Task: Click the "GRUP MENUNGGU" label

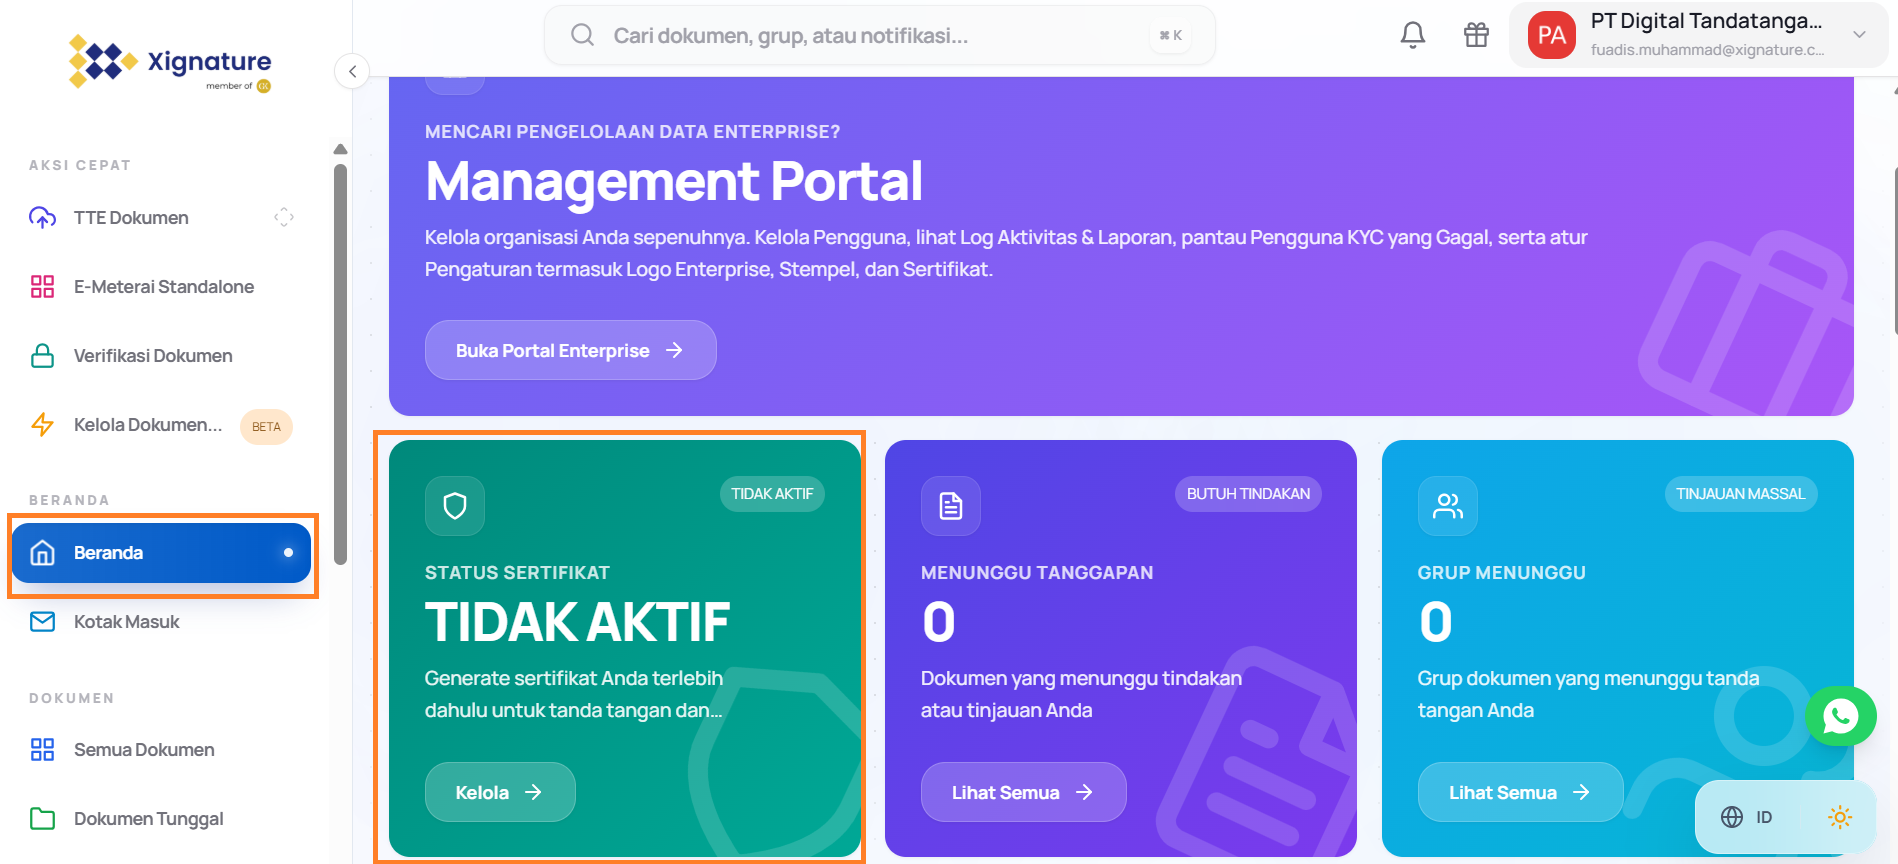Action: 1501,573
